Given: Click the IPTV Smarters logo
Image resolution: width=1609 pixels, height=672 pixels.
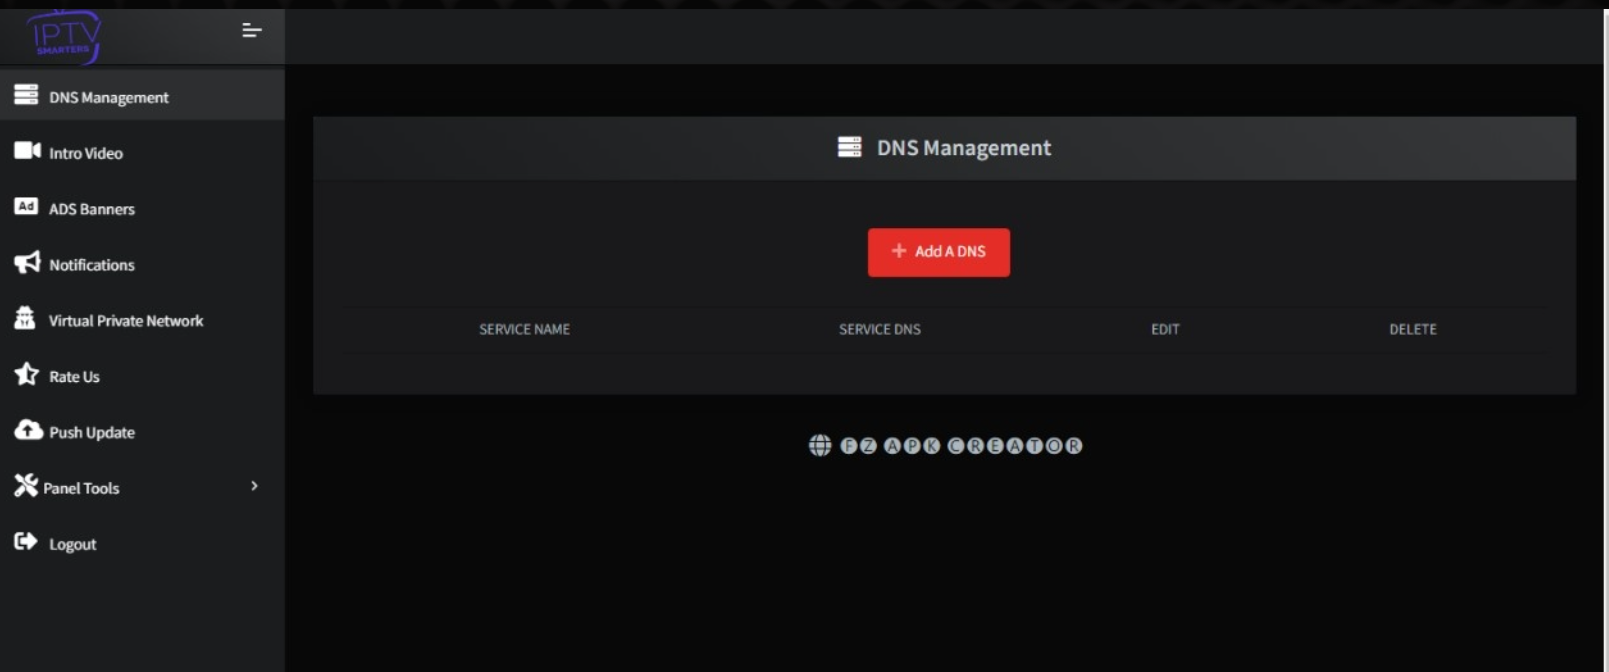Looking at the screenshot, I should pyautogui.click(x=64, y=36).
